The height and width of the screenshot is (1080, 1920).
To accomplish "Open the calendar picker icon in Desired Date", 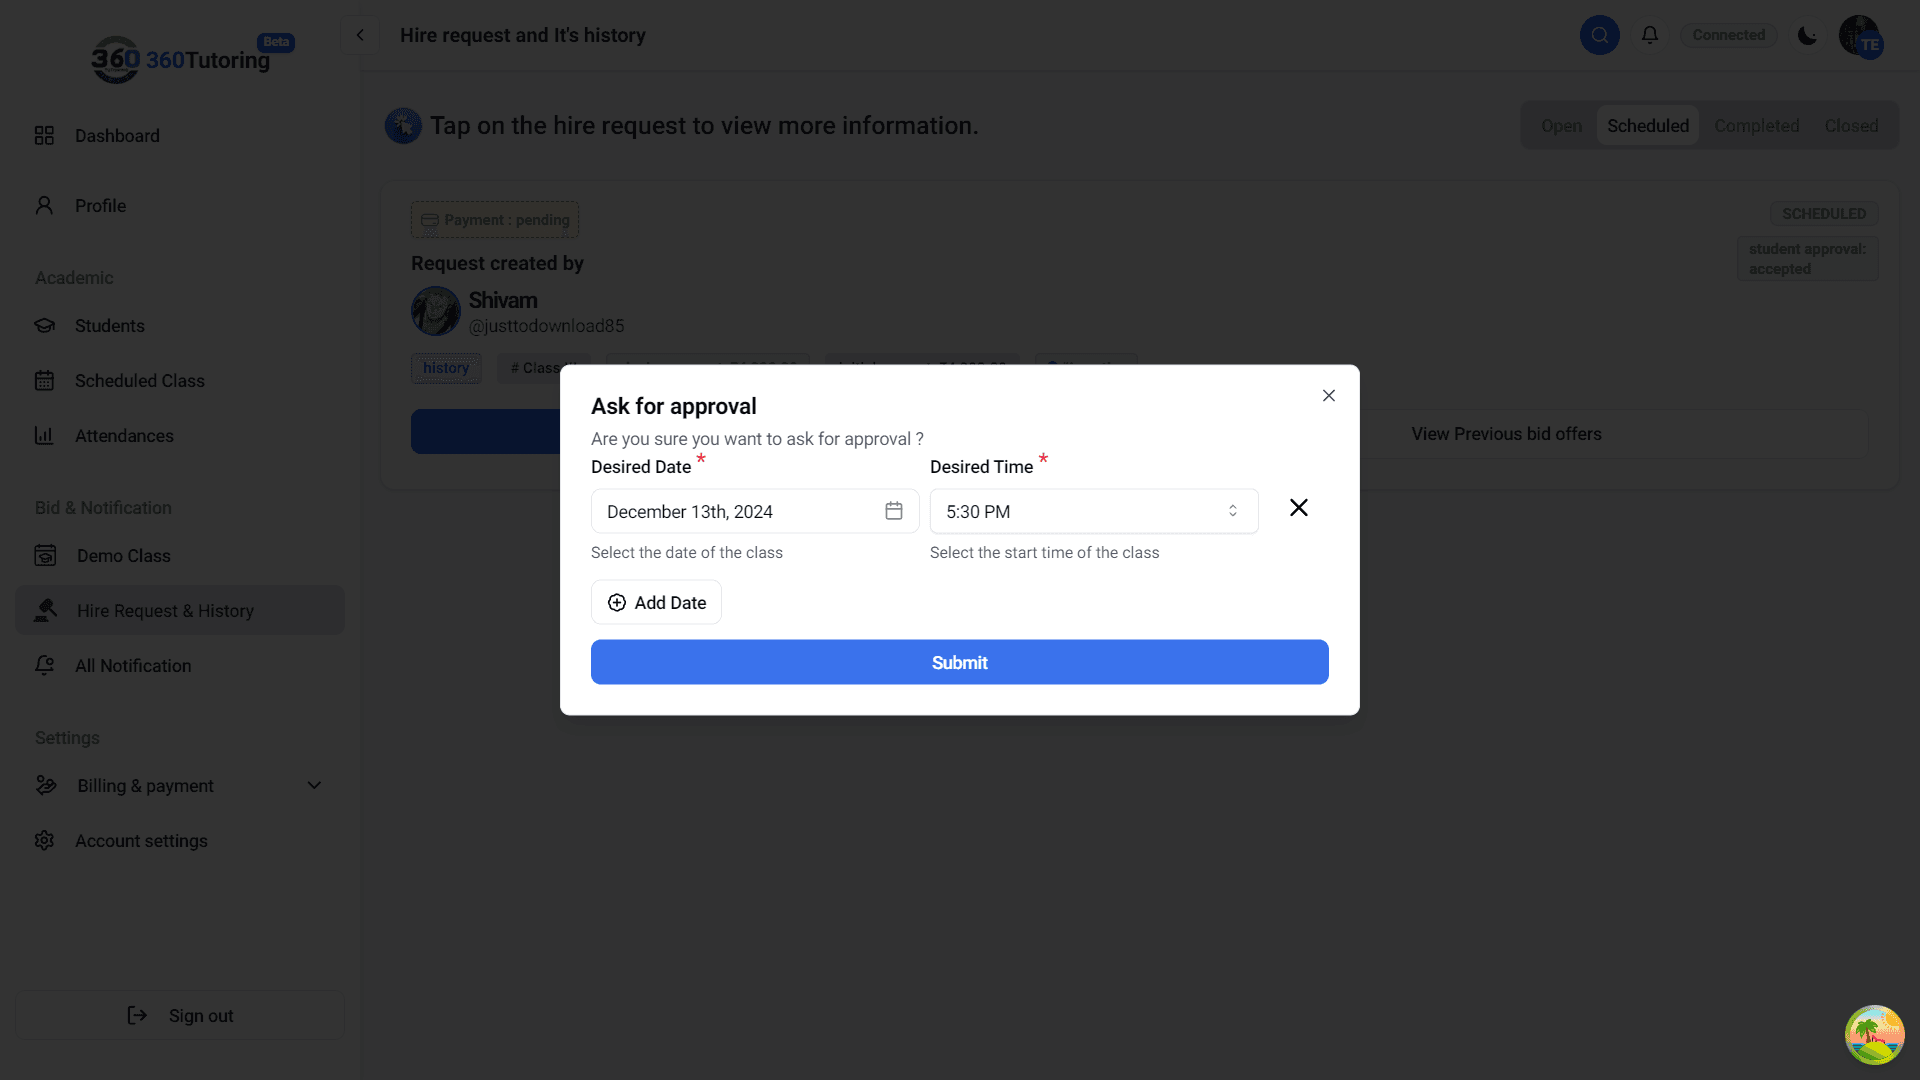I will (x=894, y=511).
